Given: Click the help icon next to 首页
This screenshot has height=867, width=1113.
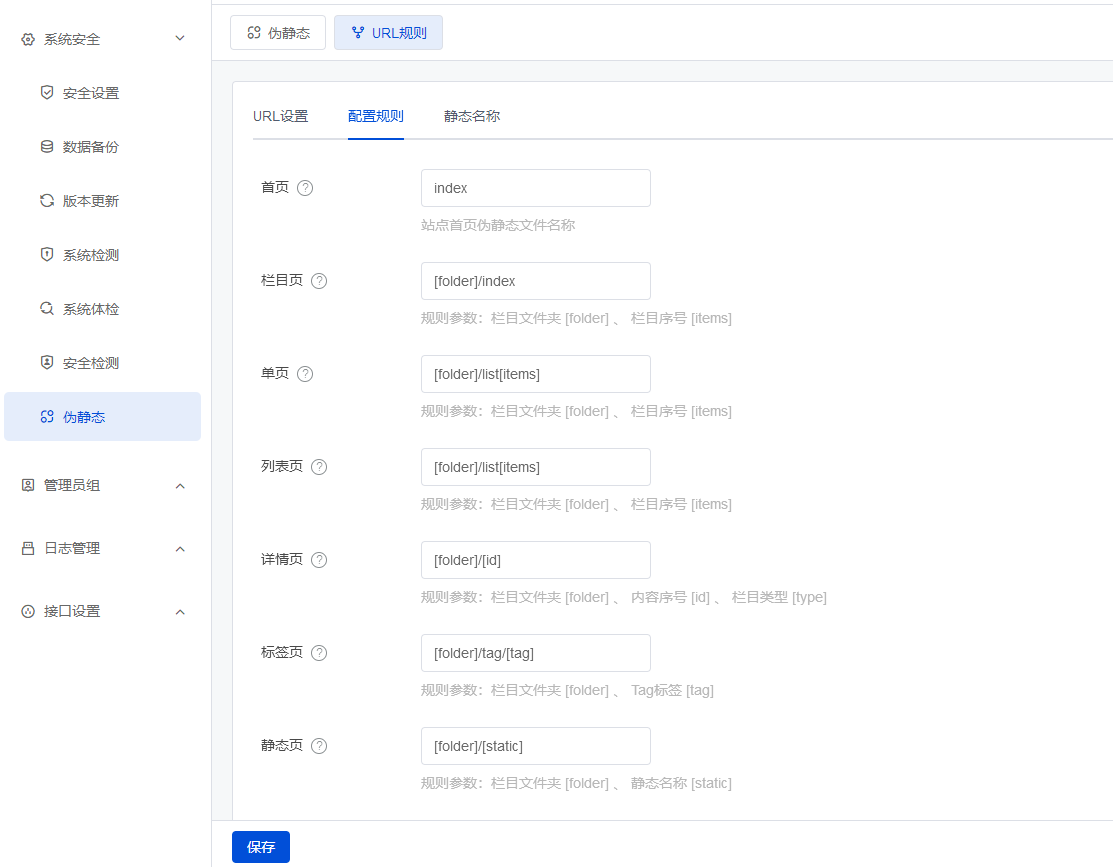Looking at the screenshot, I should pos(306,188).
